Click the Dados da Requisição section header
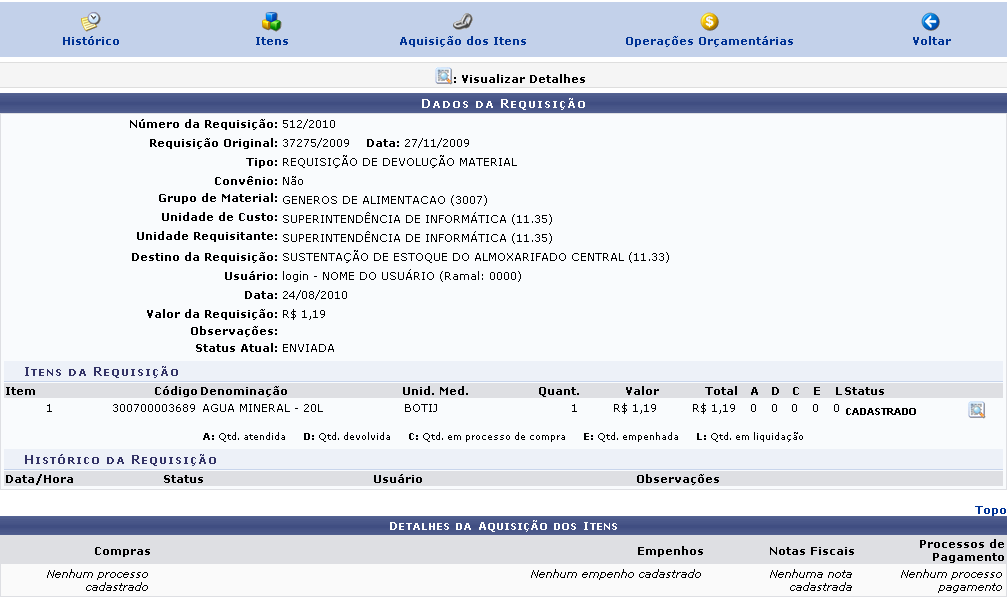This screenshot has width=1007, height=603. tap(504, 103)
